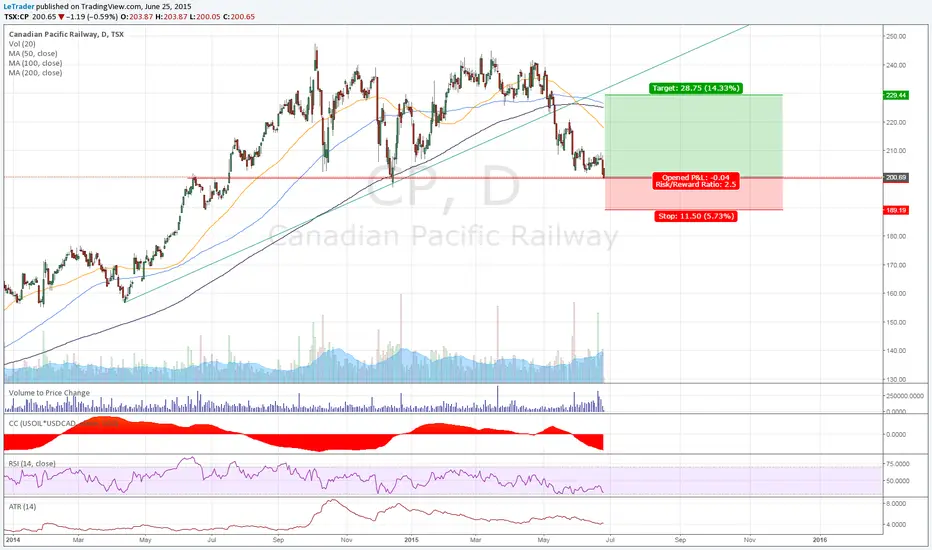Image resolution: width=932 pixels, height=550 pixels.
Task: Click the Risk/Reward Ratio: 2.5 label
Action: point(695,185)
